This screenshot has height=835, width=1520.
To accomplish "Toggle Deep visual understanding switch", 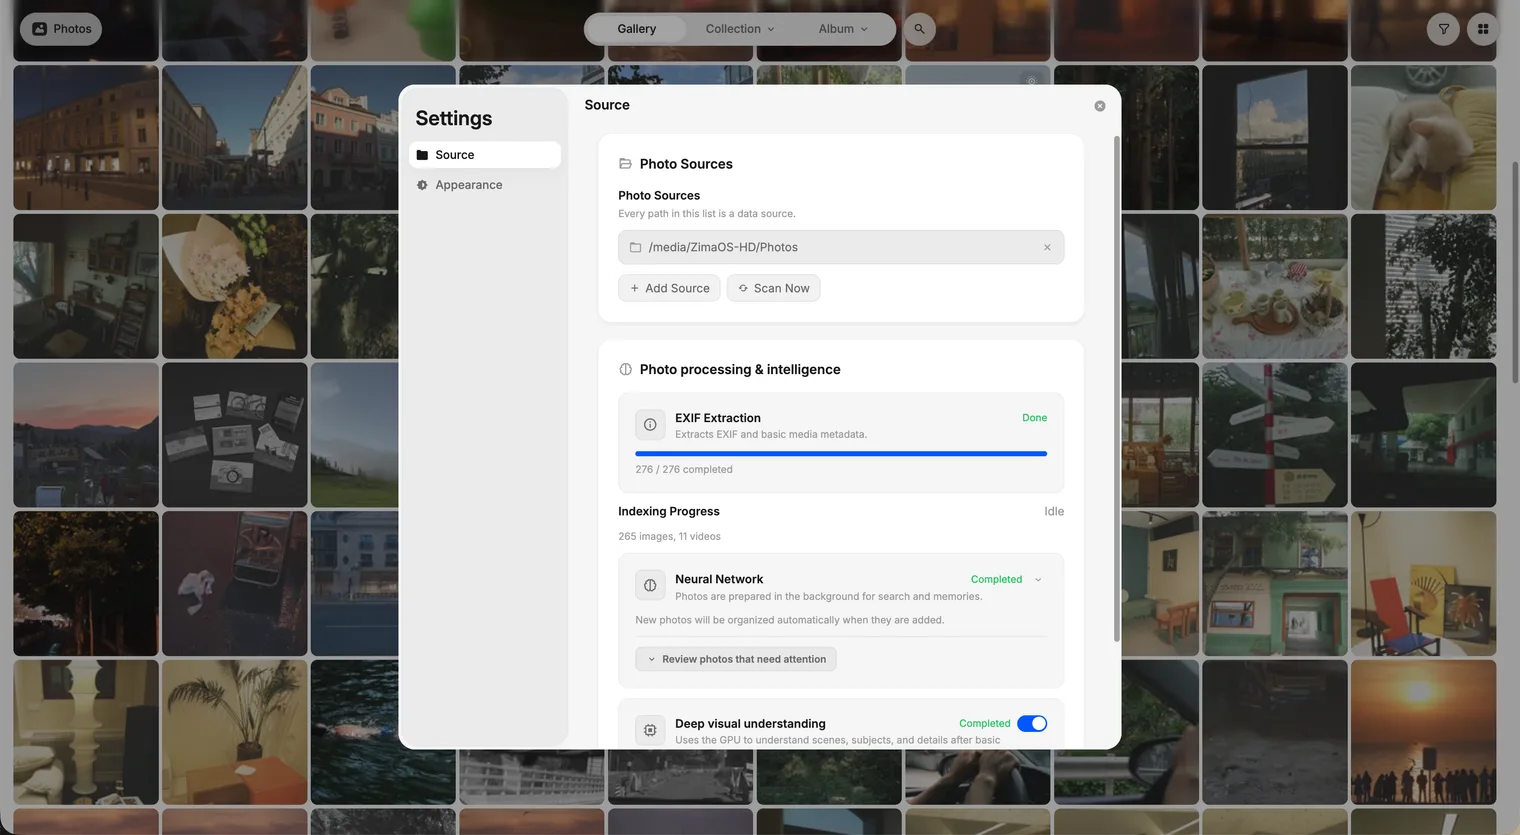I will [1032, 724].
